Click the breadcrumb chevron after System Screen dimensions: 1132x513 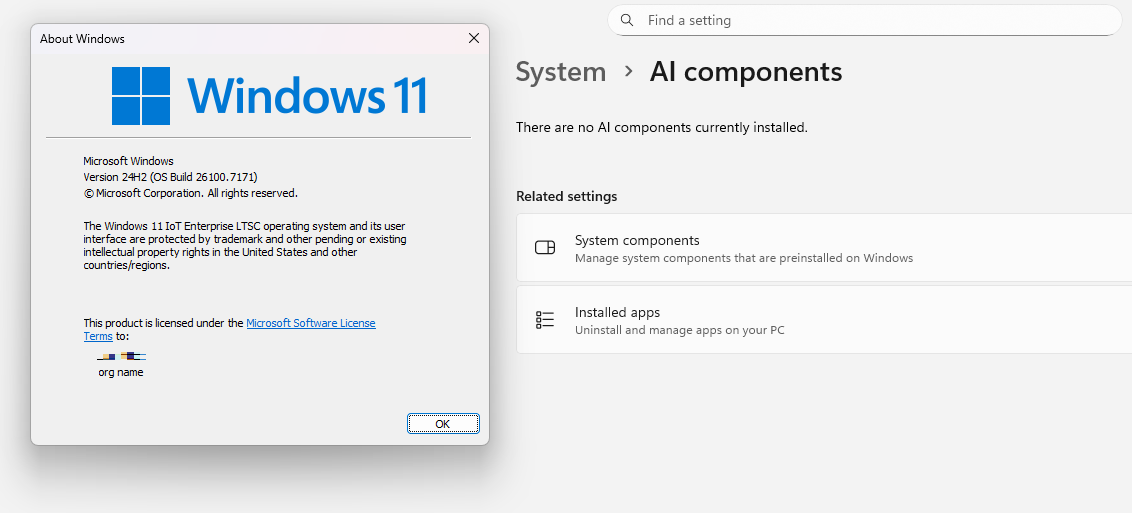[x=629, y=71]
